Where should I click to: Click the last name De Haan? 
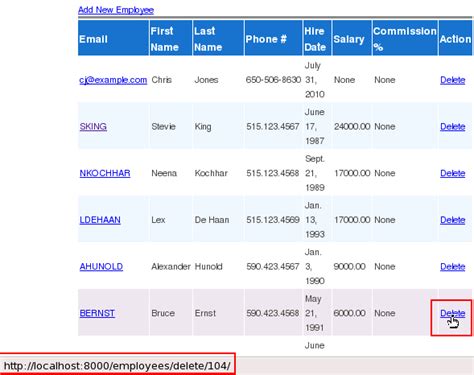coord(212,220)
